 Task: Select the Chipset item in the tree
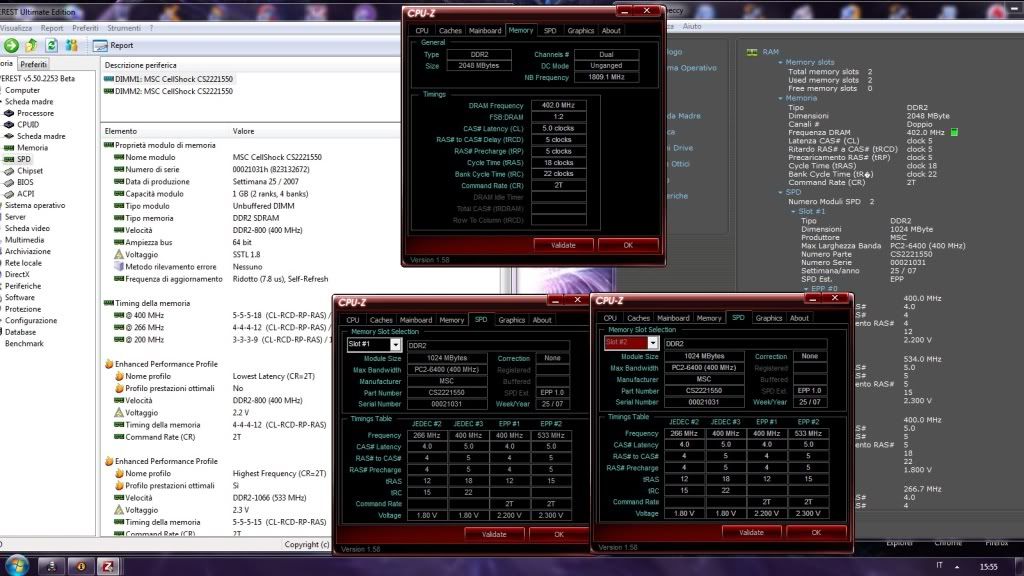point(30,171)
